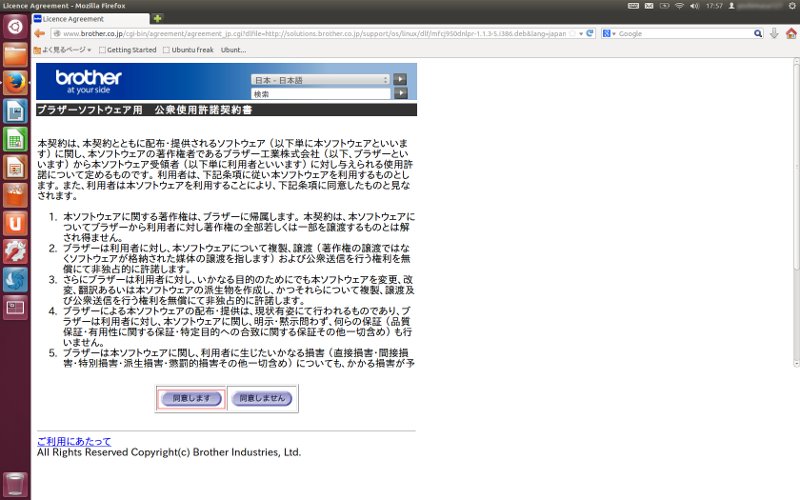Open a new tab with the plus icon
This screenshot has width=800, height=500.
[x=157, y=19]
